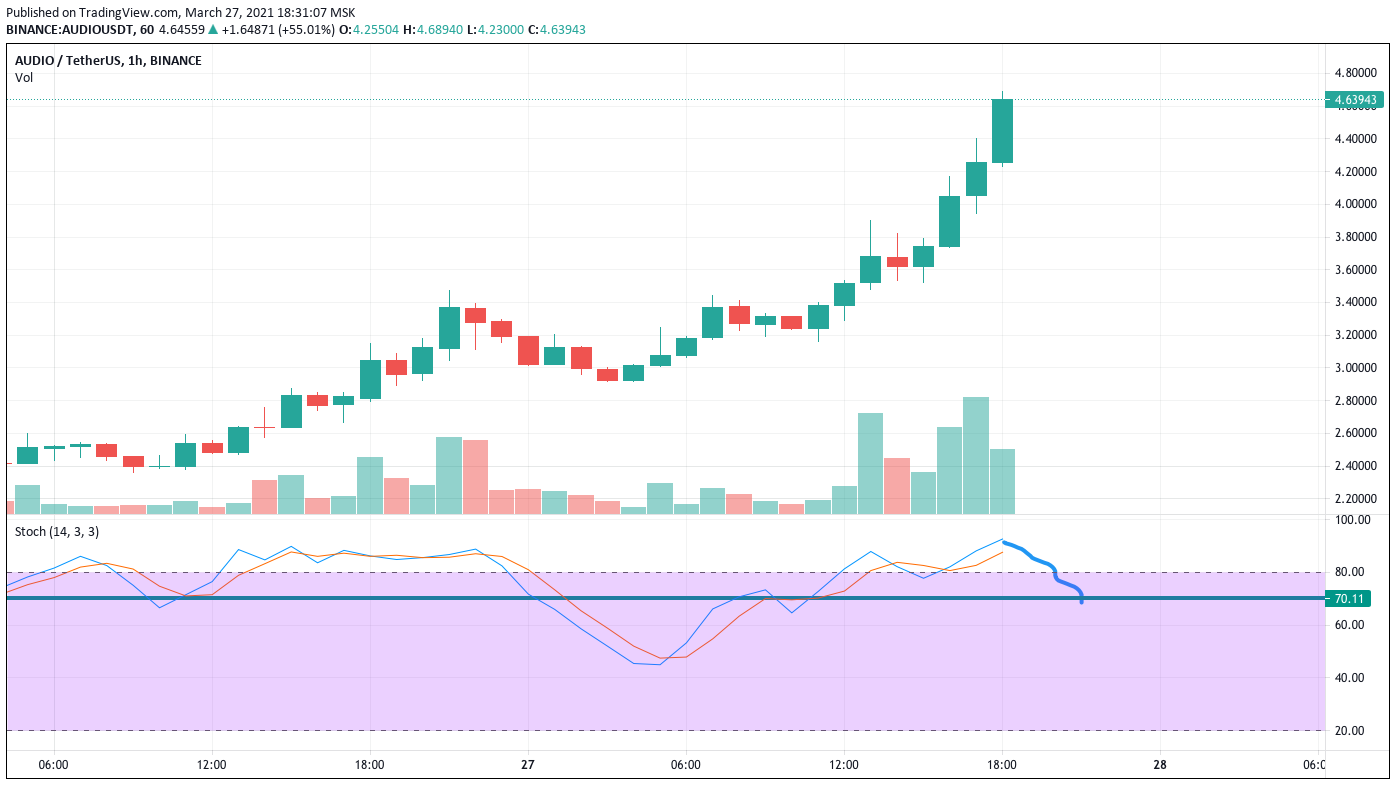Viewport: 1396px width, 785px height.
Task: Click the 3.20000 price axis label
Action: click(1355, 335)
